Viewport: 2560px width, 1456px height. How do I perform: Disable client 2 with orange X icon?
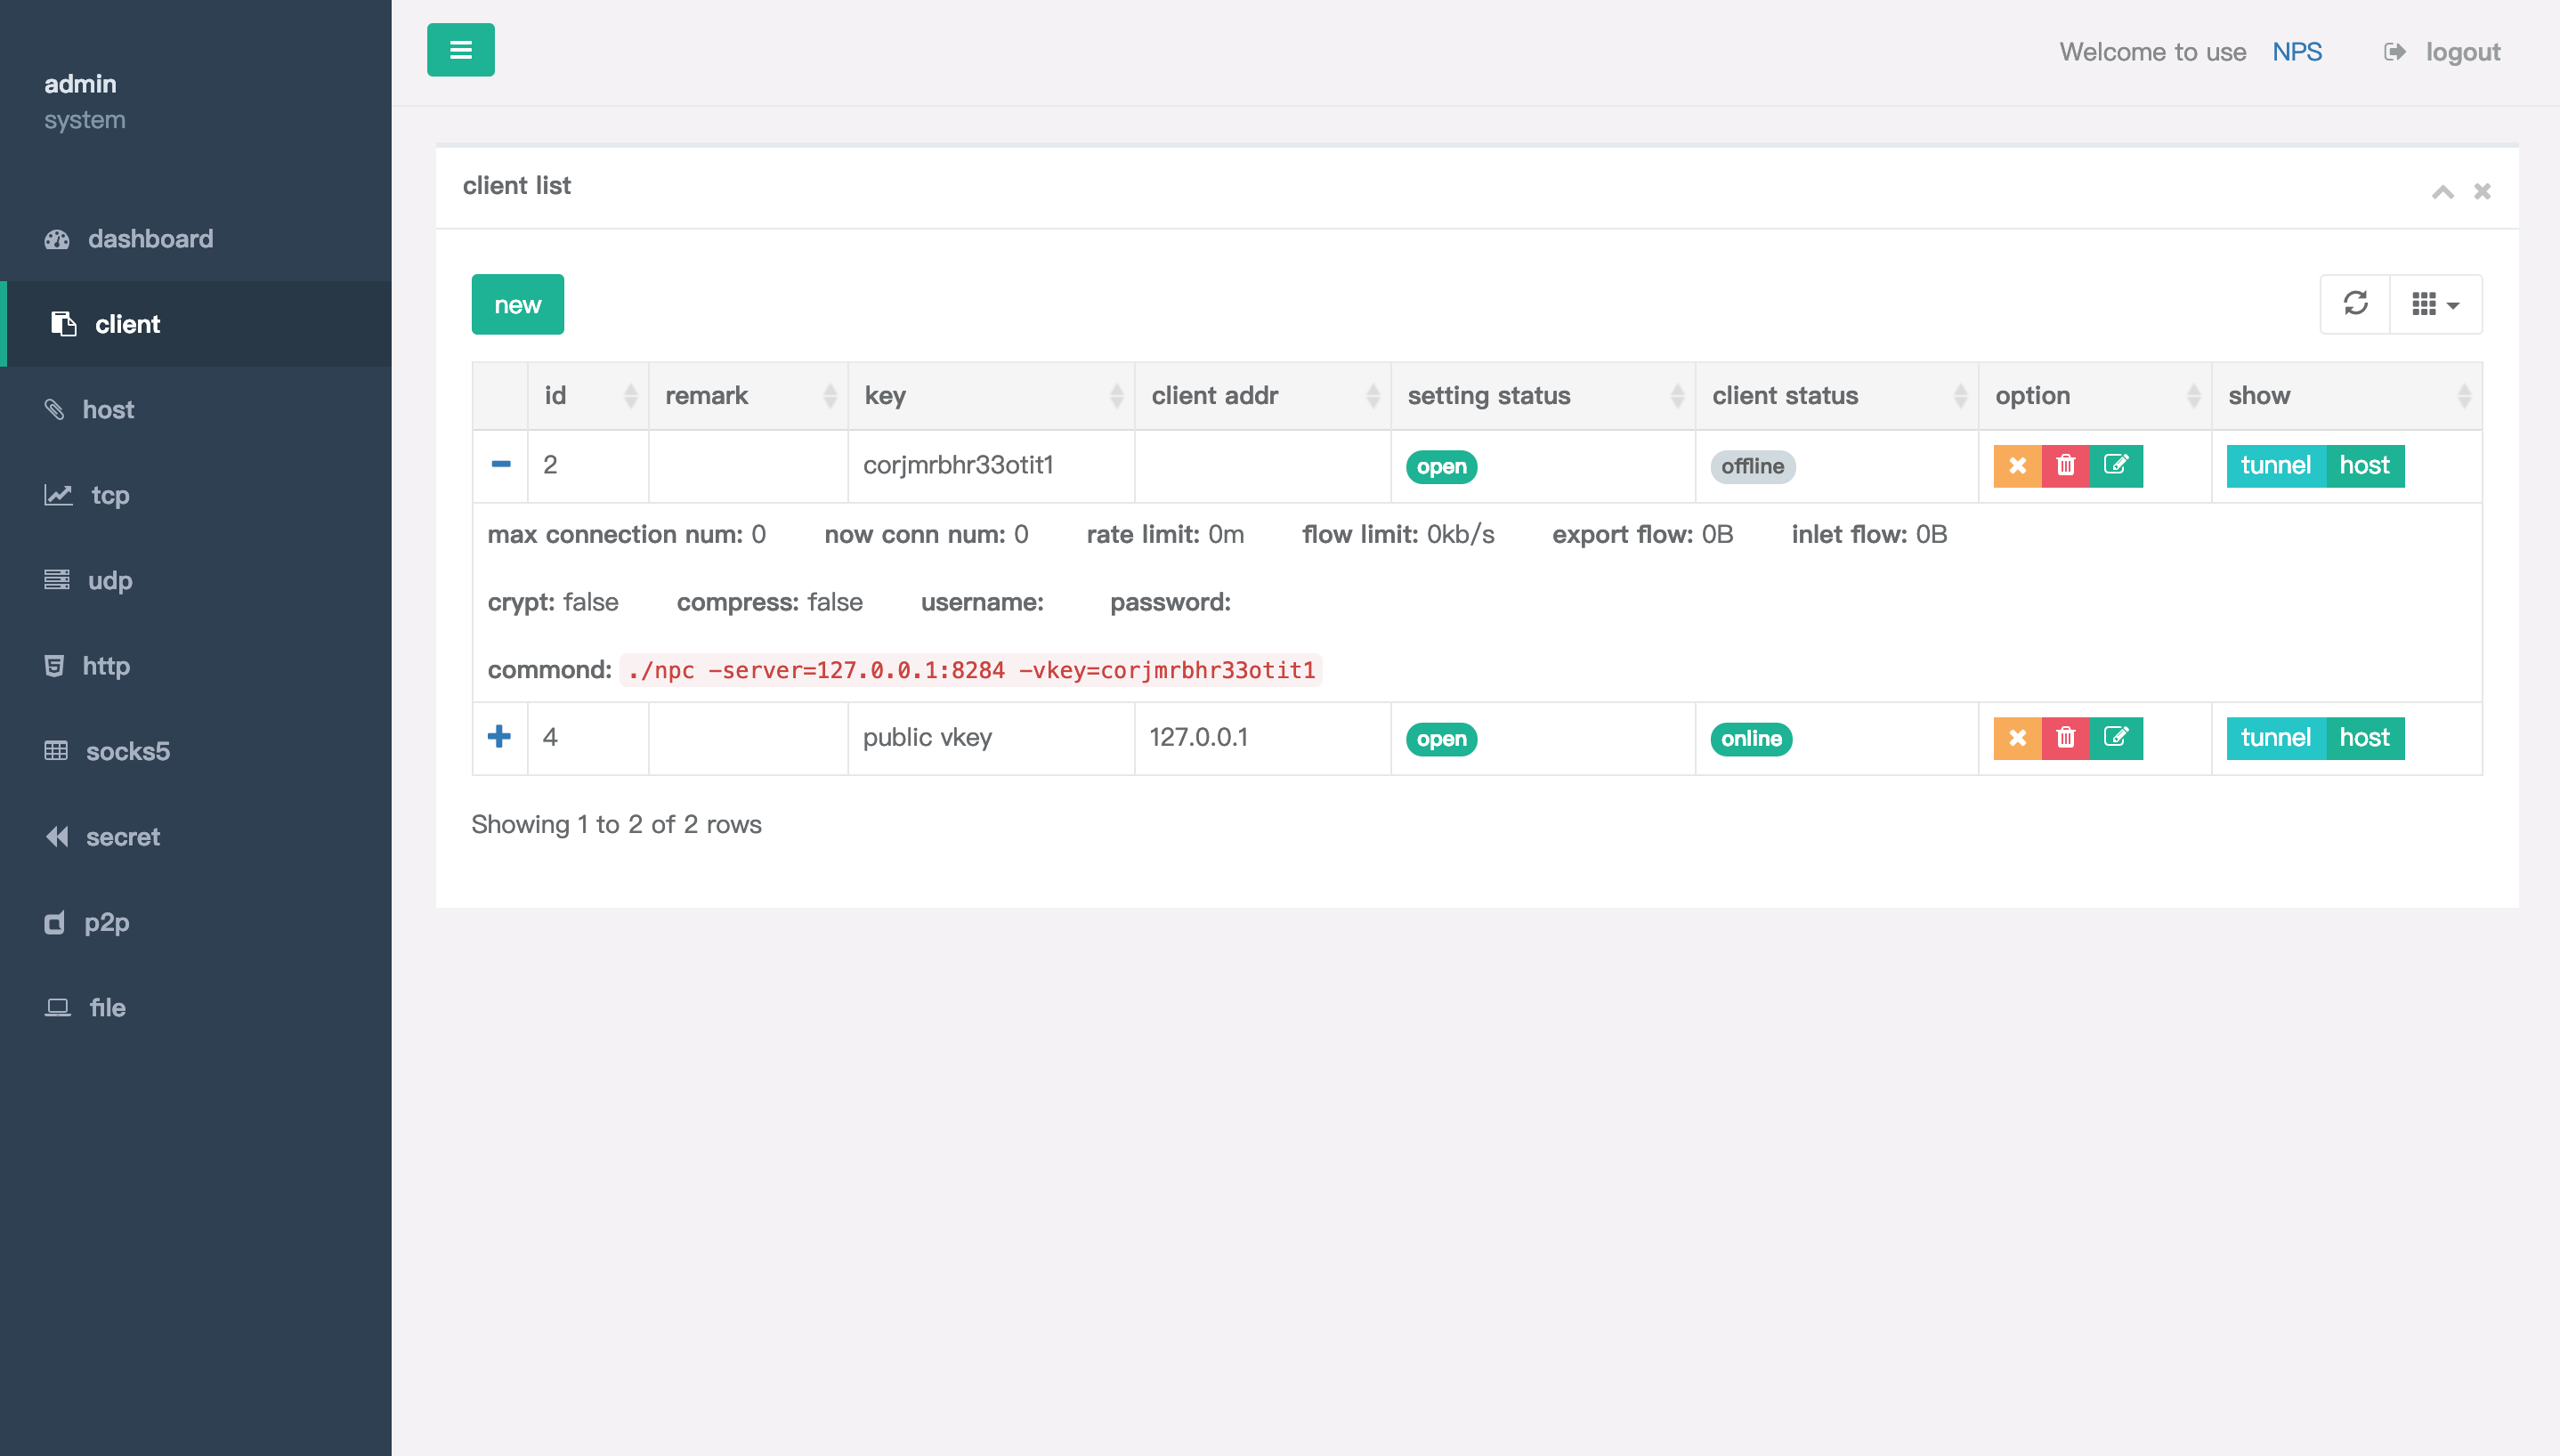2017,466
